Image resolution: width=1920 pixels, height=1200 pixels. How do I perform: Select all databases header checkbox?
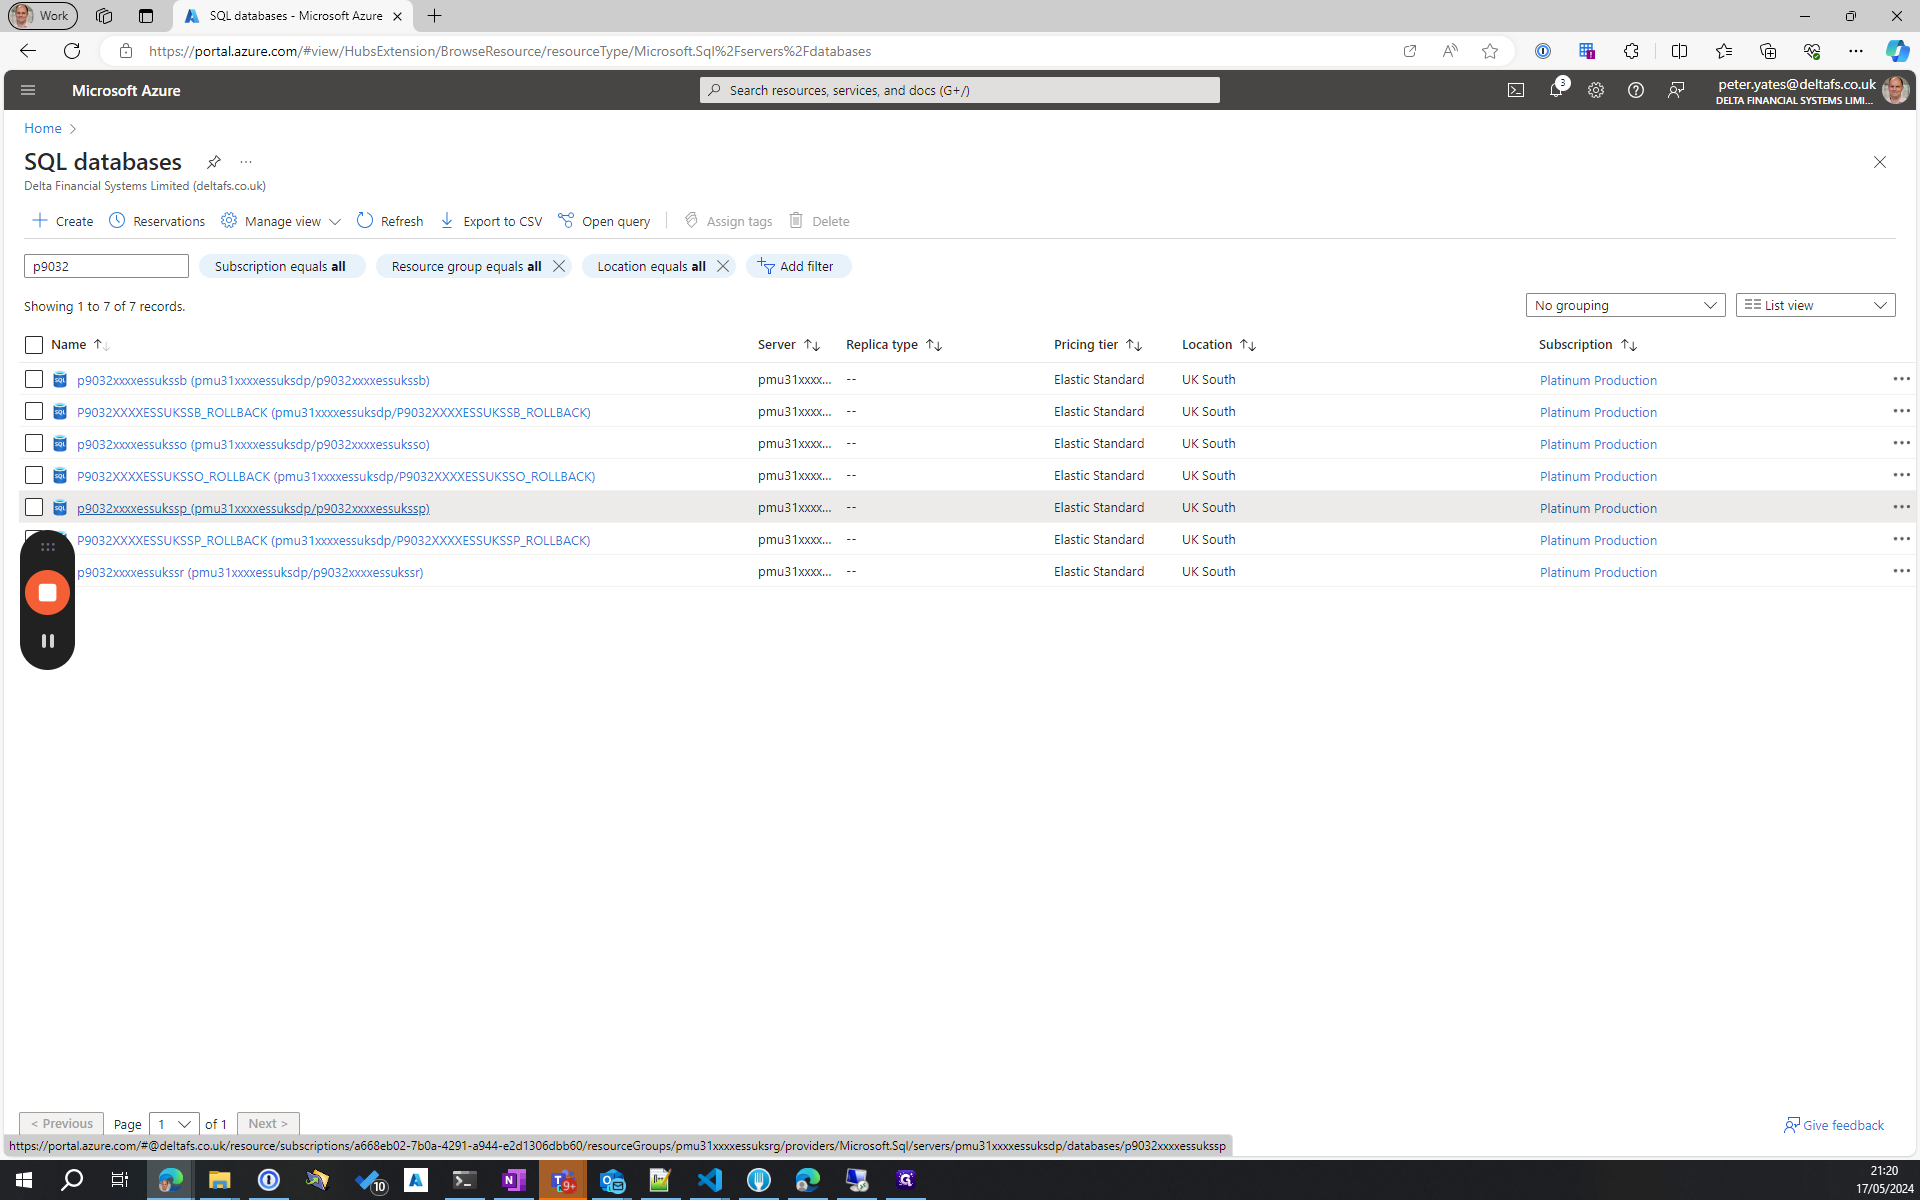point(34,345)
